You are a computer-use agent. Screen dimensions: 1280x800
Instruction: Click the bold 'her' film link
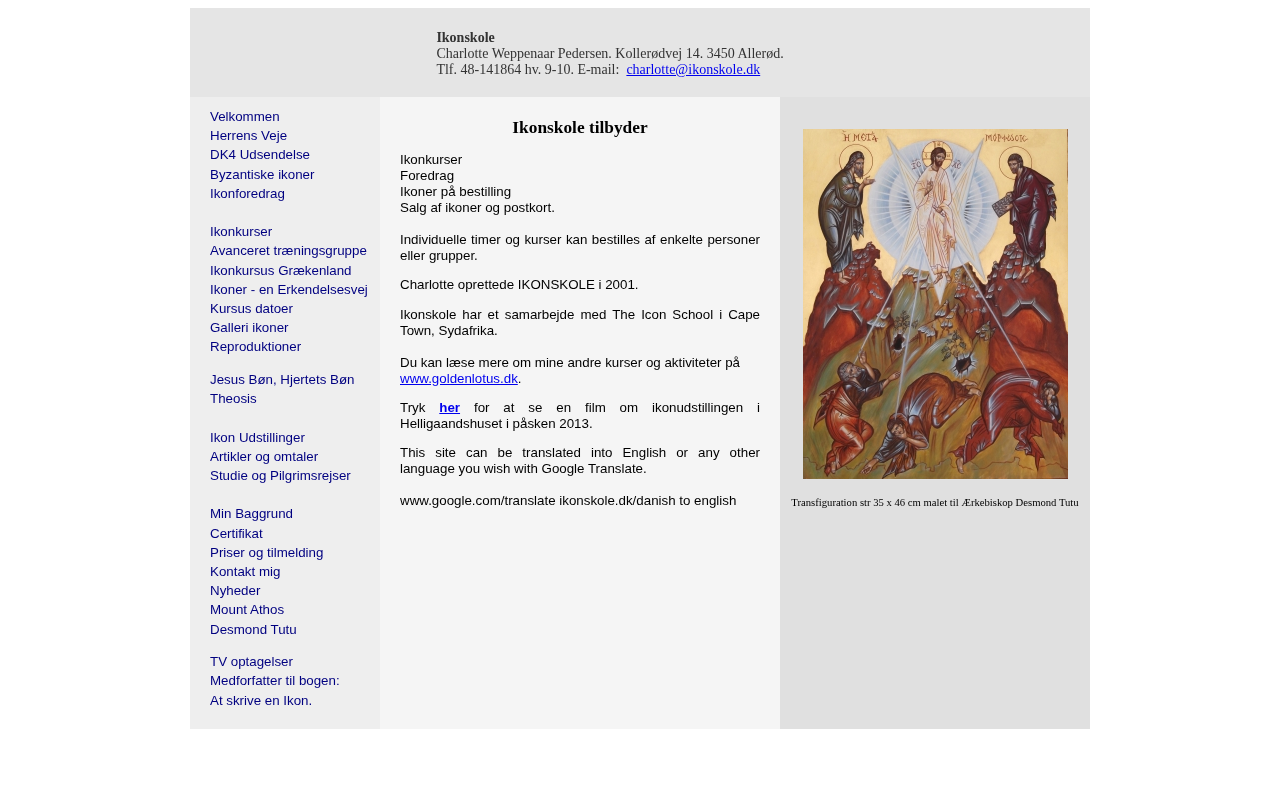pyautogui.click(x=449, y=408)
